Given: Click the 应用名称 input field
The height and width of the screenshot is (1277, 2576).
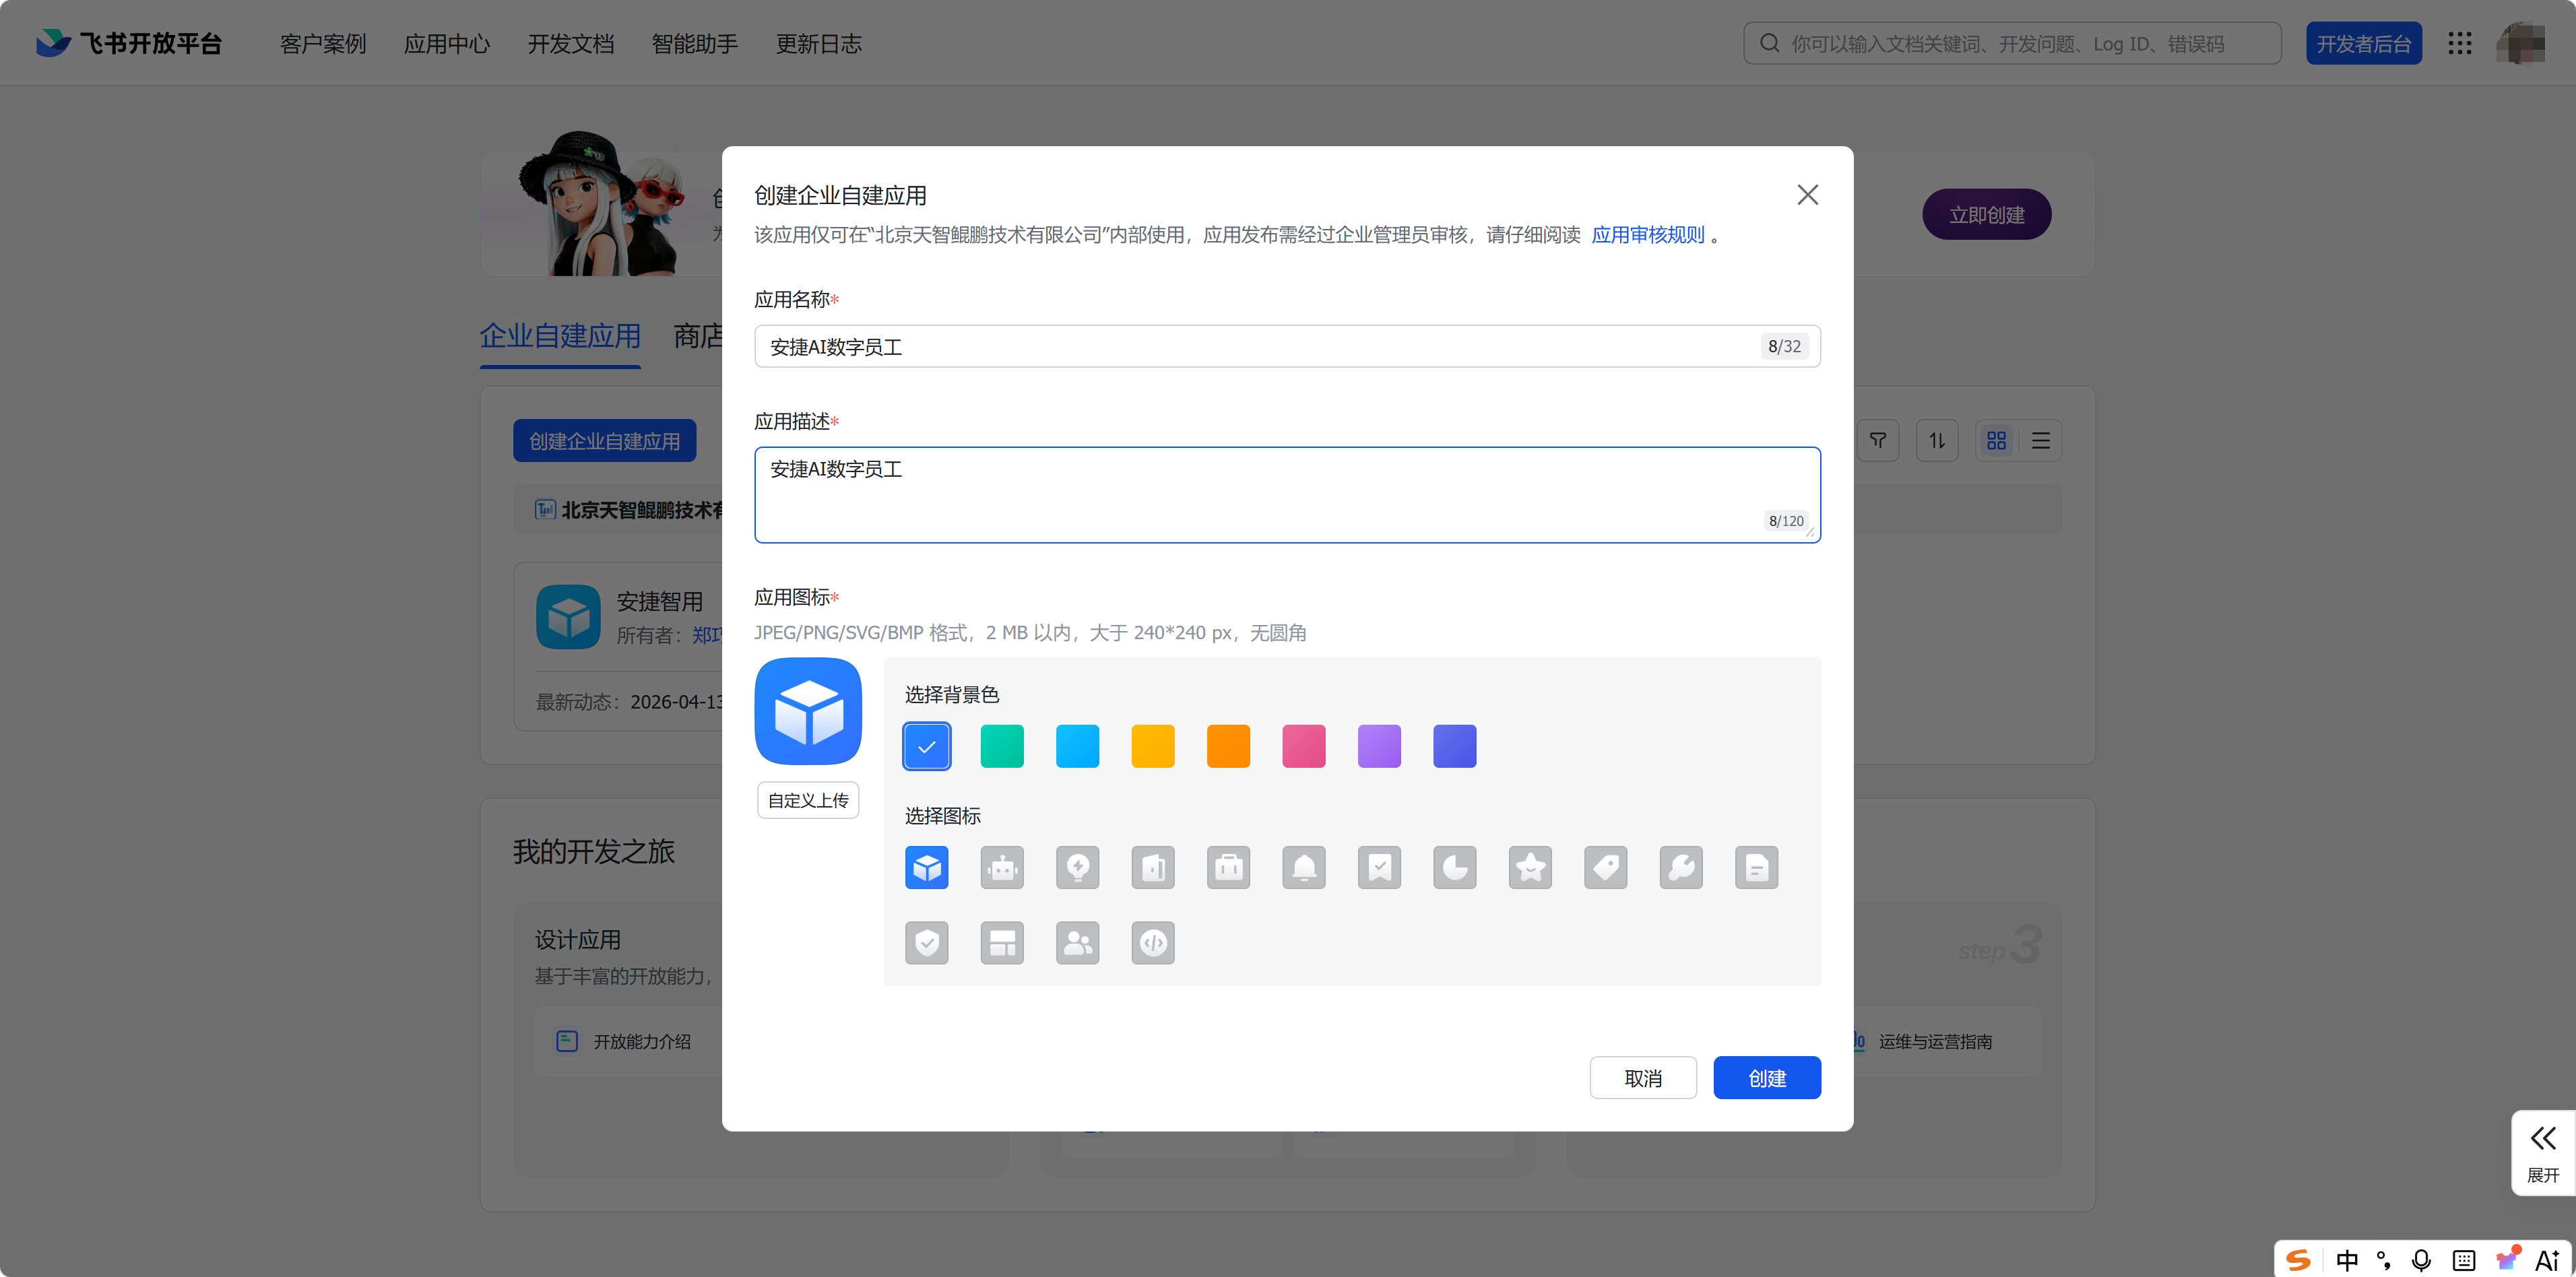Looking at the screenshot, I should (1287, 346).
